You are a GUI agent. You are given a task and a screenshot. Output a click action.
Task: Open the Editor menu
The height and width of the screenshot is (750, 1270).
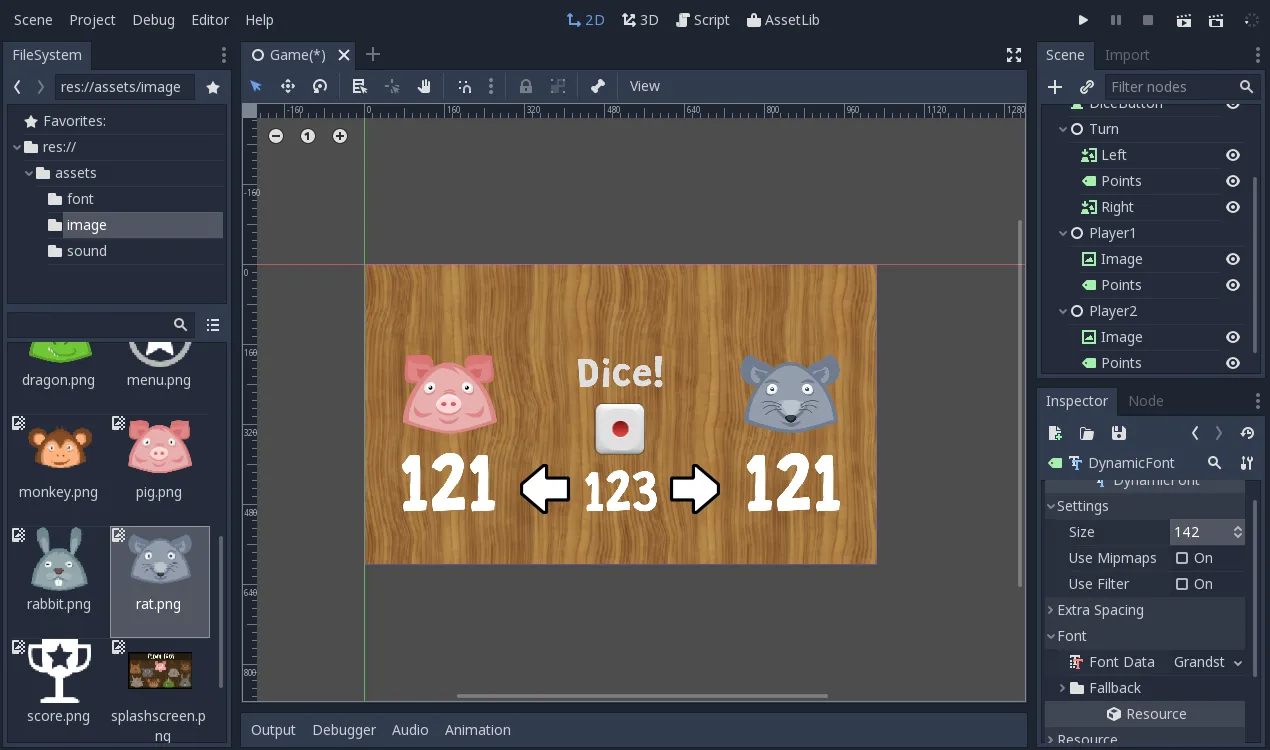[x=210, y=20]
